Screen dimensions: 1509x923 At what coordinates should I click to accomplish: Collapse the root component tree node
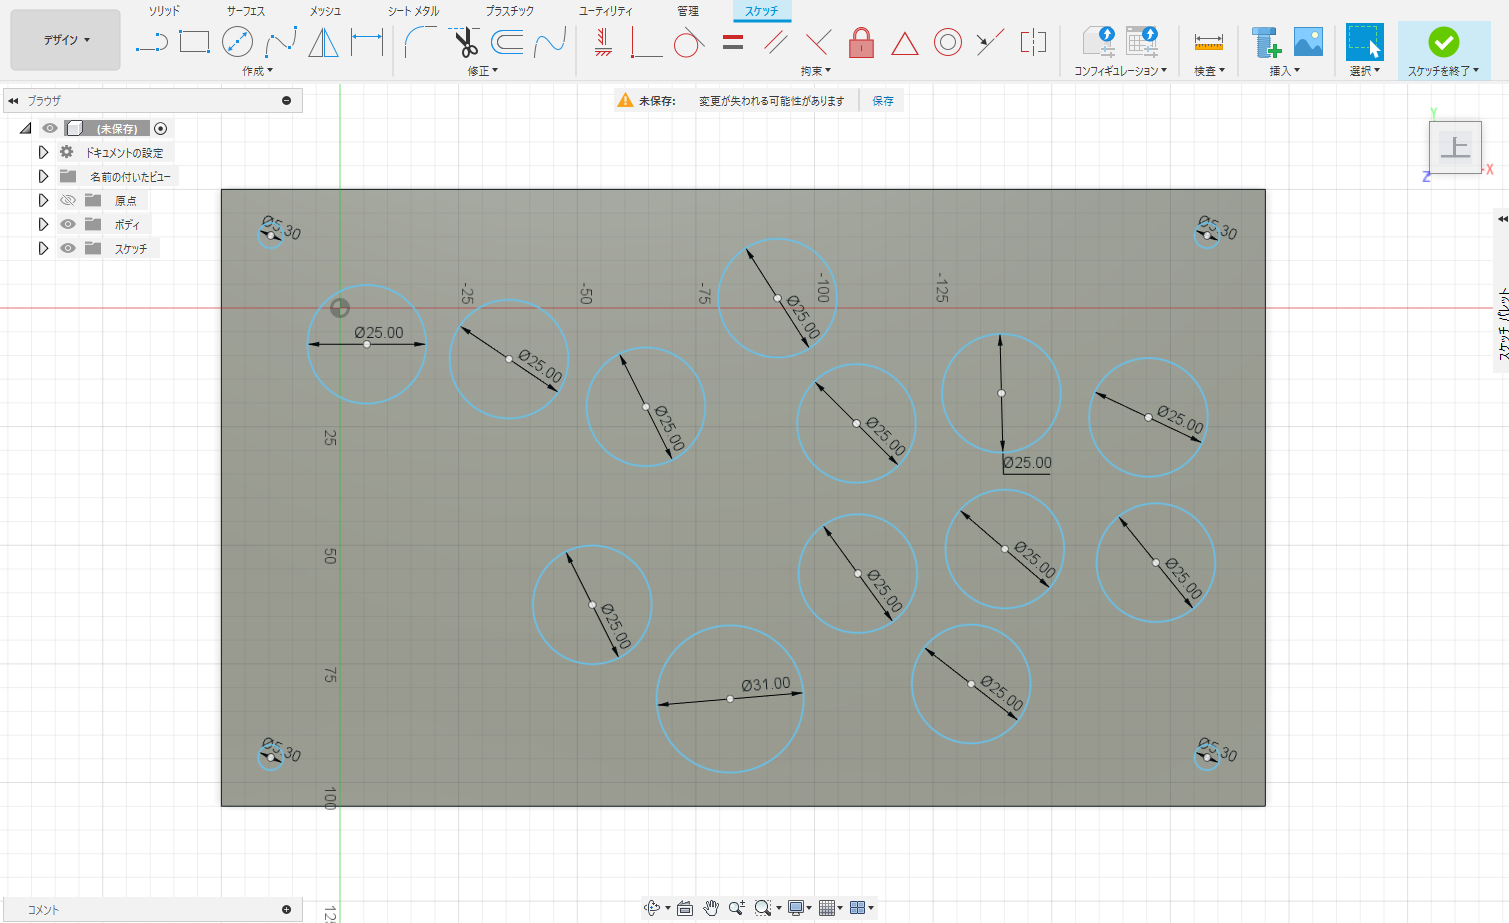[x=26, y=128]
